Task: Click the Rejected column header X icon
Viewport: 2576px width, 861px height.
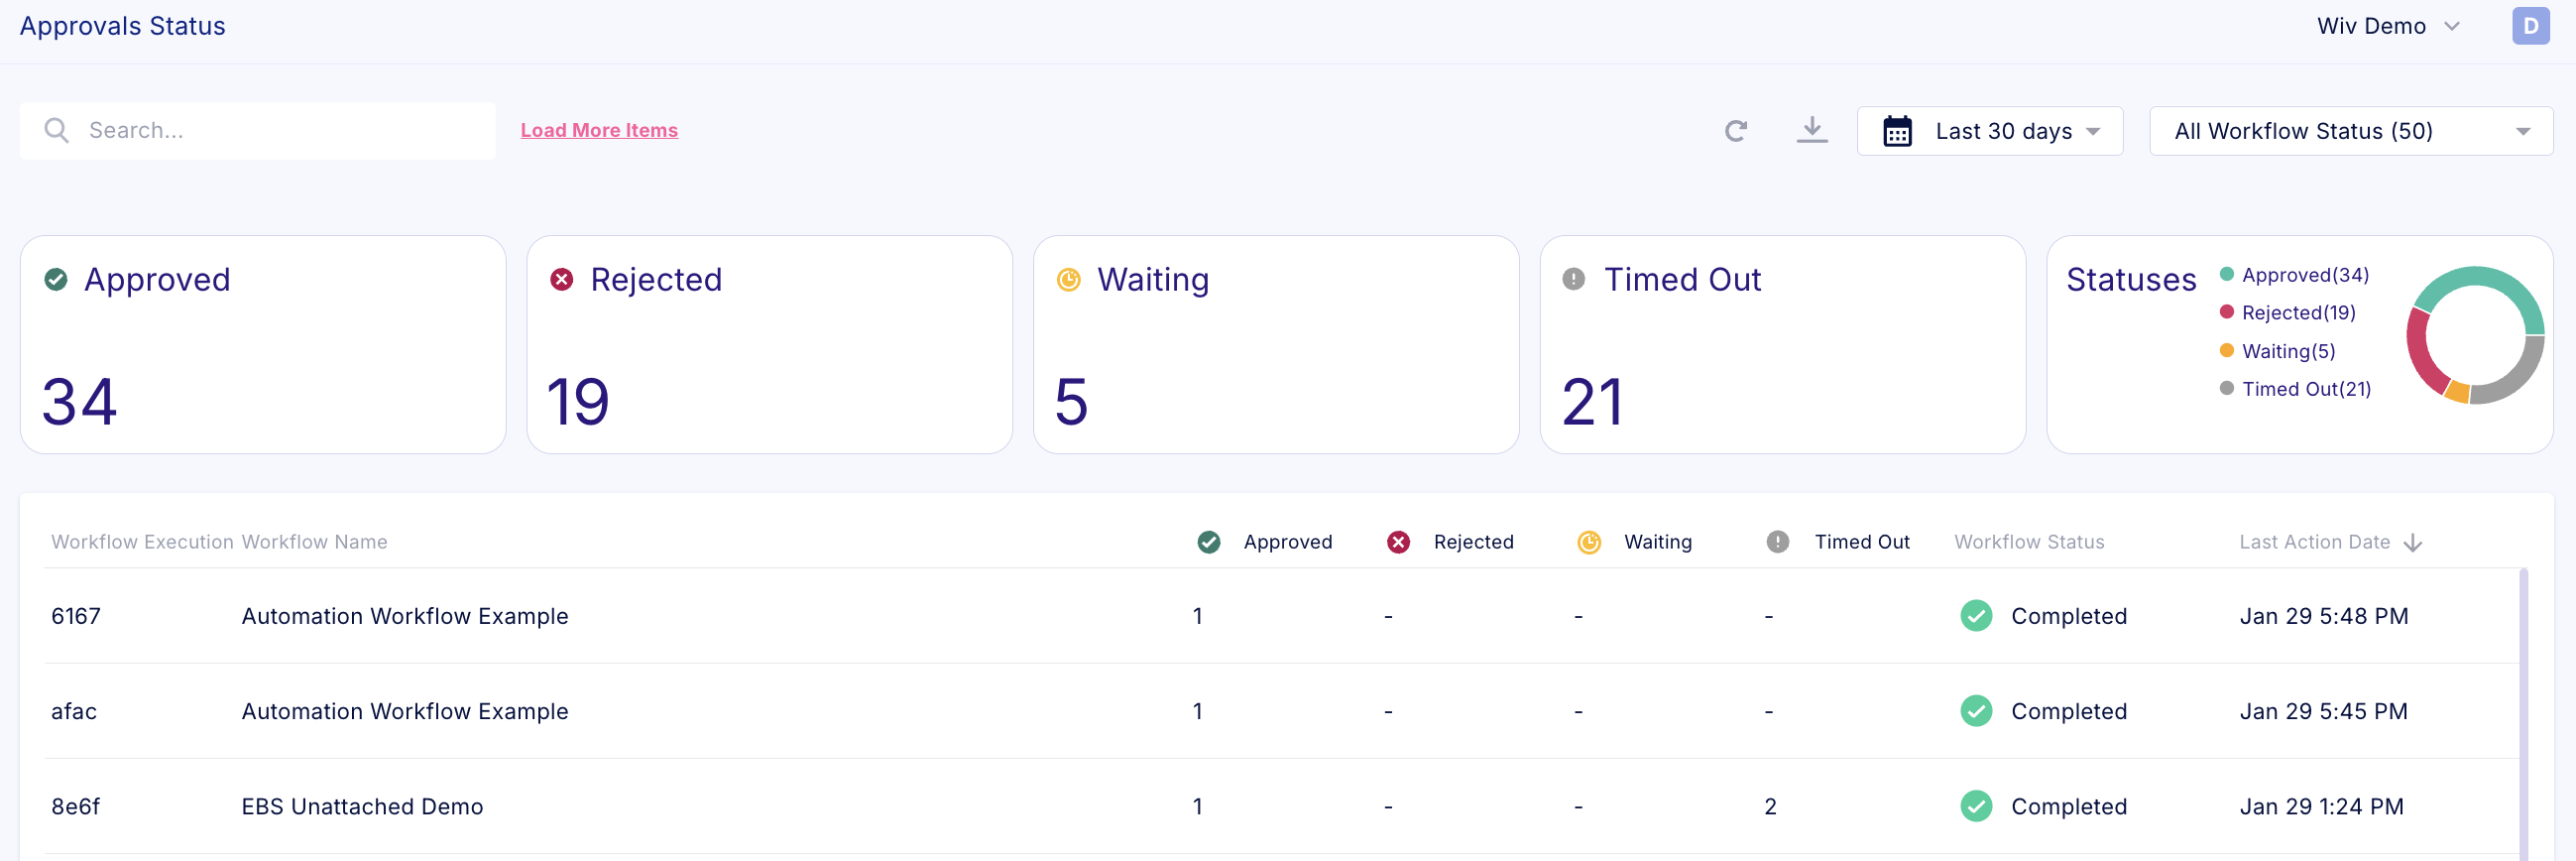Action: click(x=1398, y=542)
